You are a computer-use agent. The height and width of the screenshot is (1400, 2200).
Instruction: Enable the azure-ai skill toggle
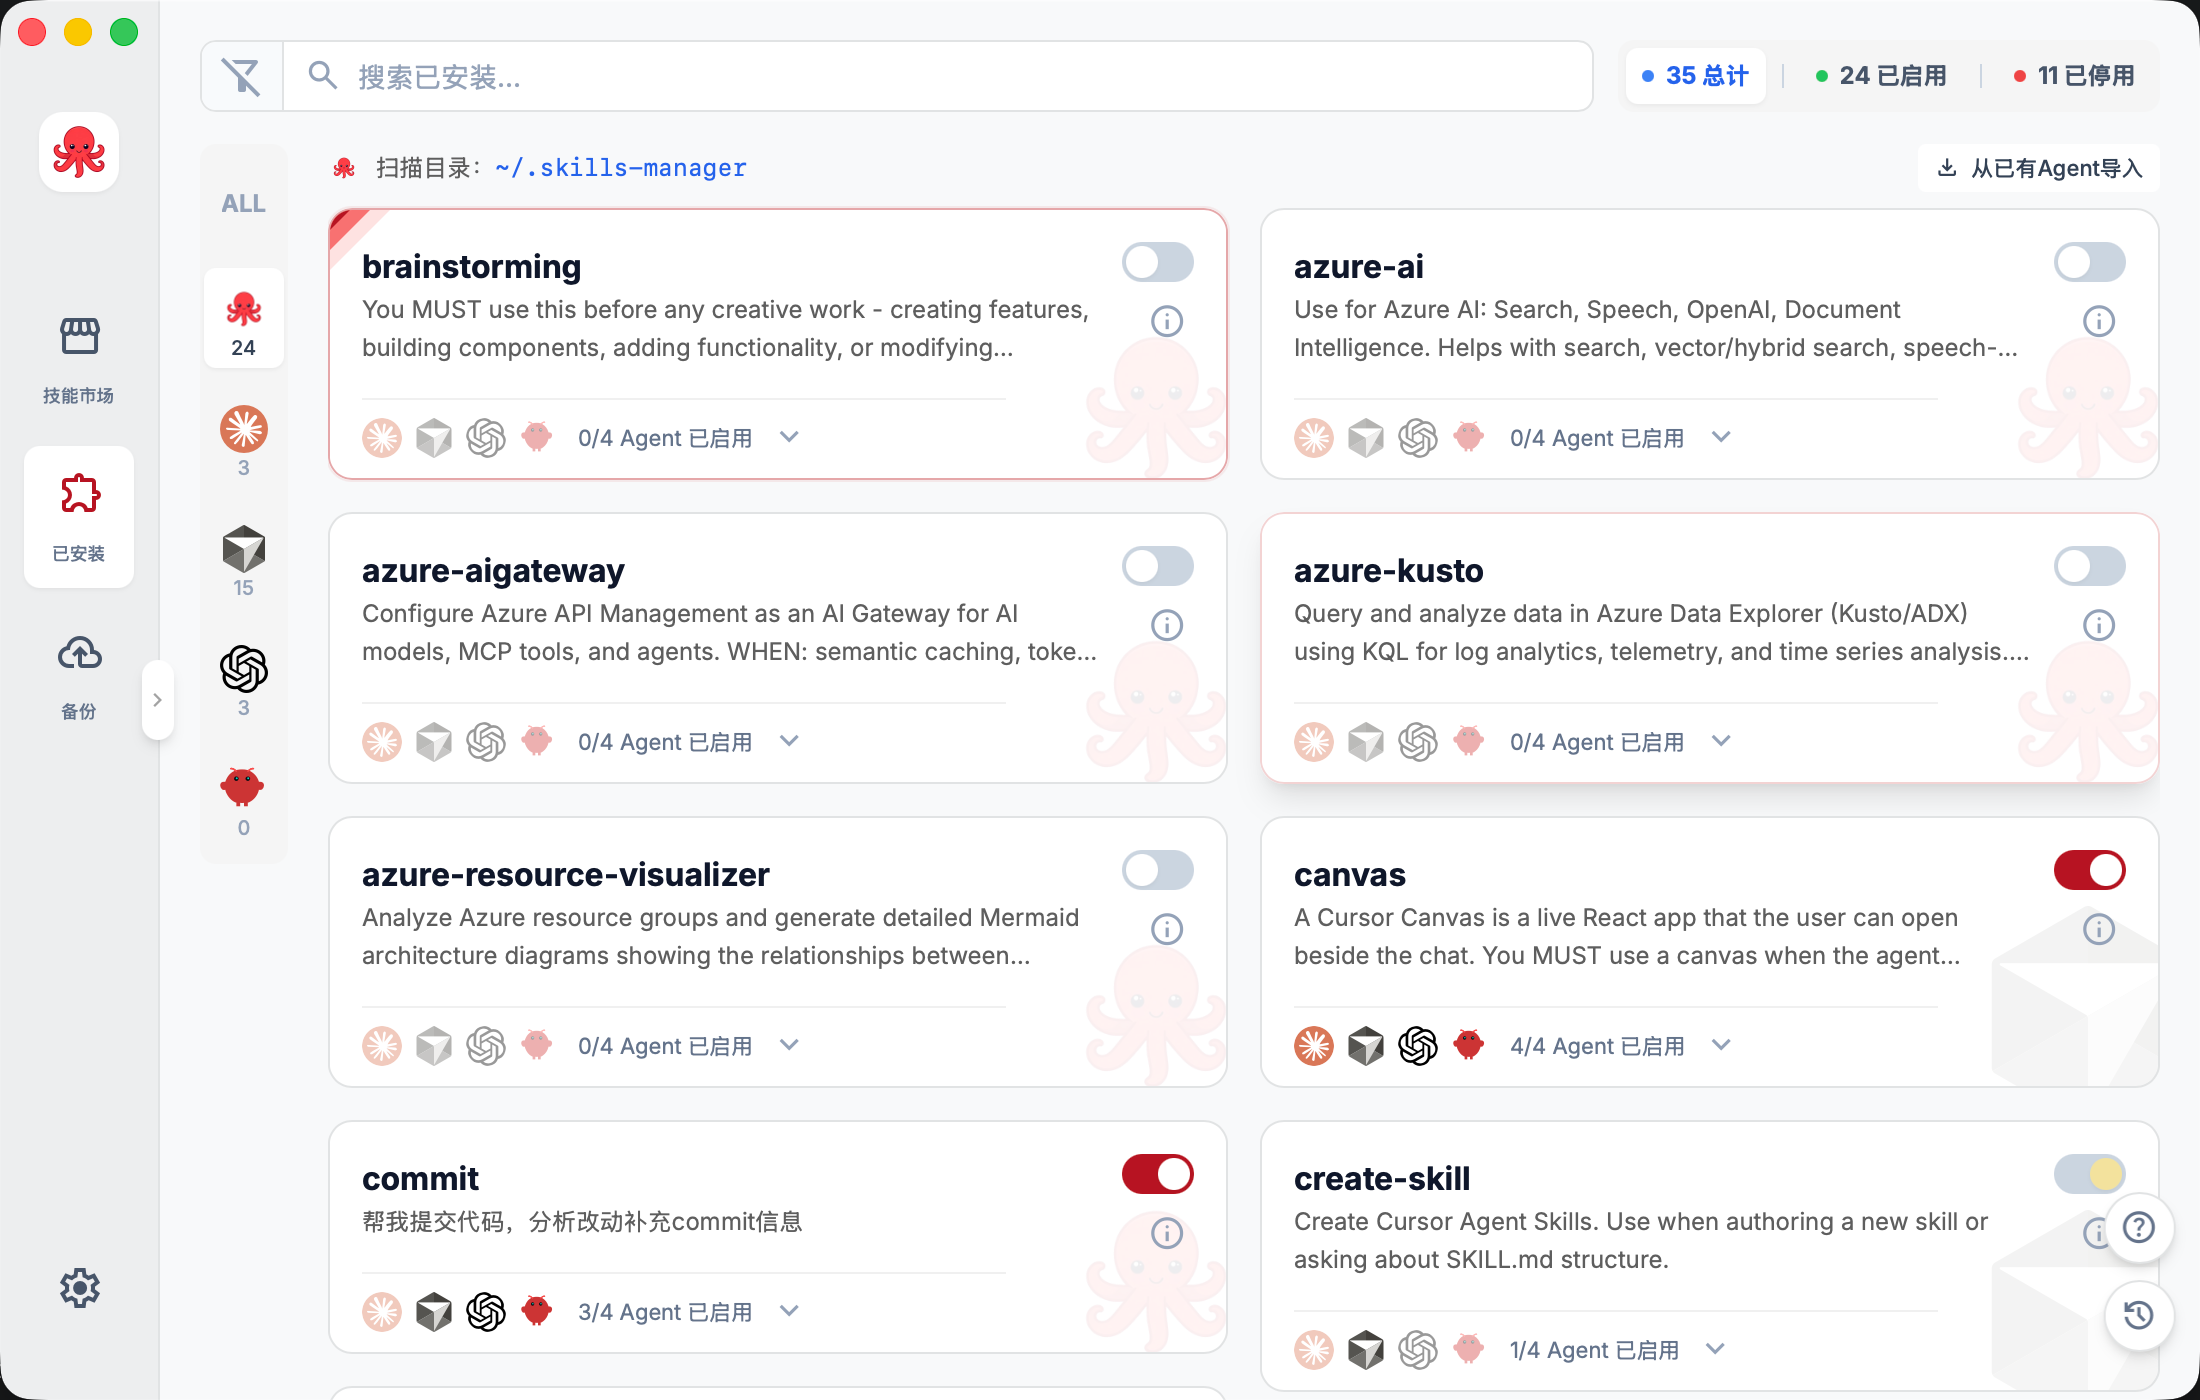coord(2090,263)
